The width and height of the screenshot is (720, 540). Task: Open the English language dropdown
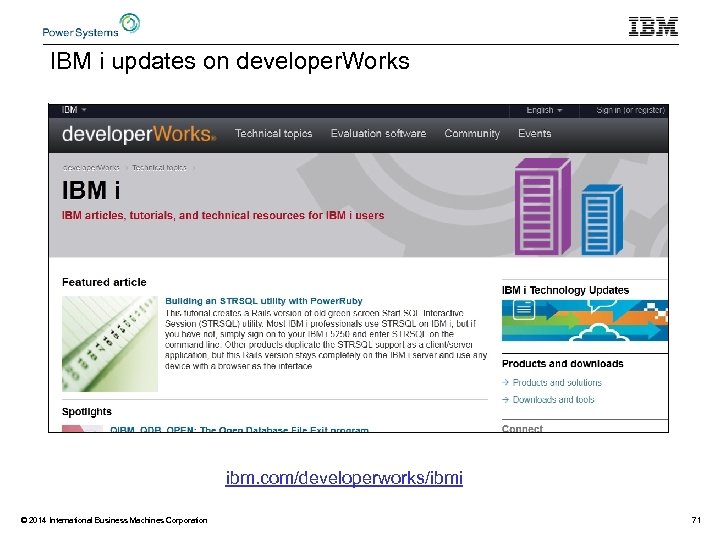[544, 110]
